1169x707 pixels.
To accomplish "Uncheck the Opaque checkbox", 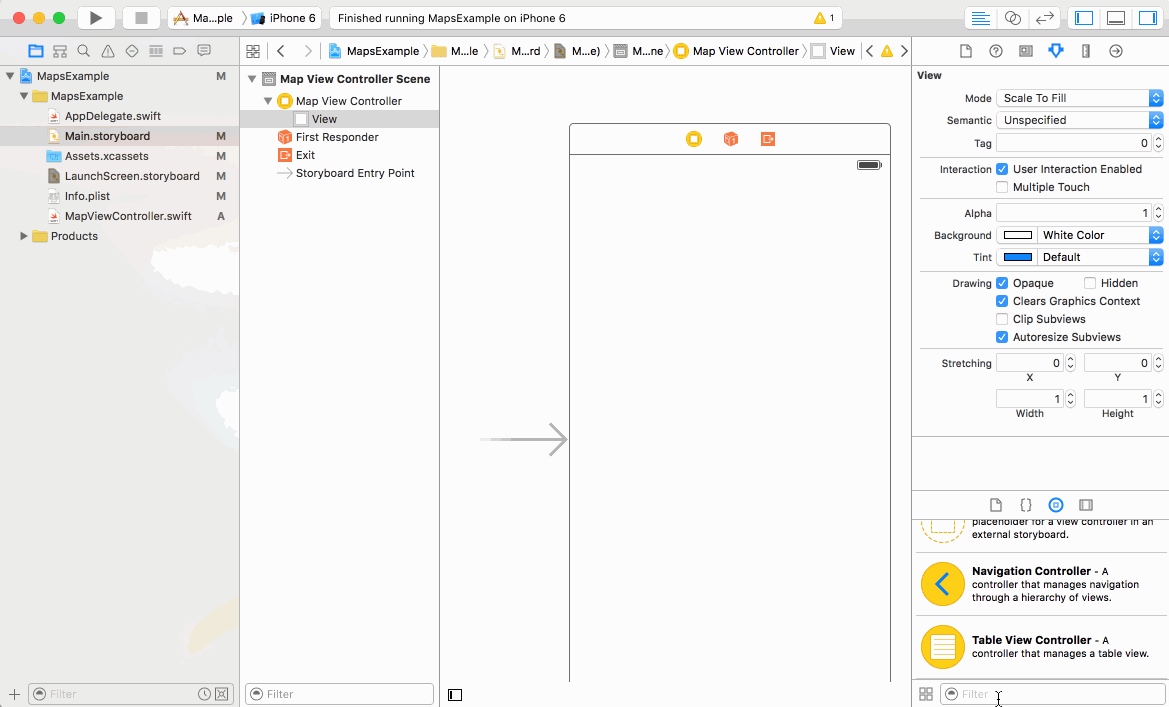I will pyautogui.click(x=1002, y=283).
